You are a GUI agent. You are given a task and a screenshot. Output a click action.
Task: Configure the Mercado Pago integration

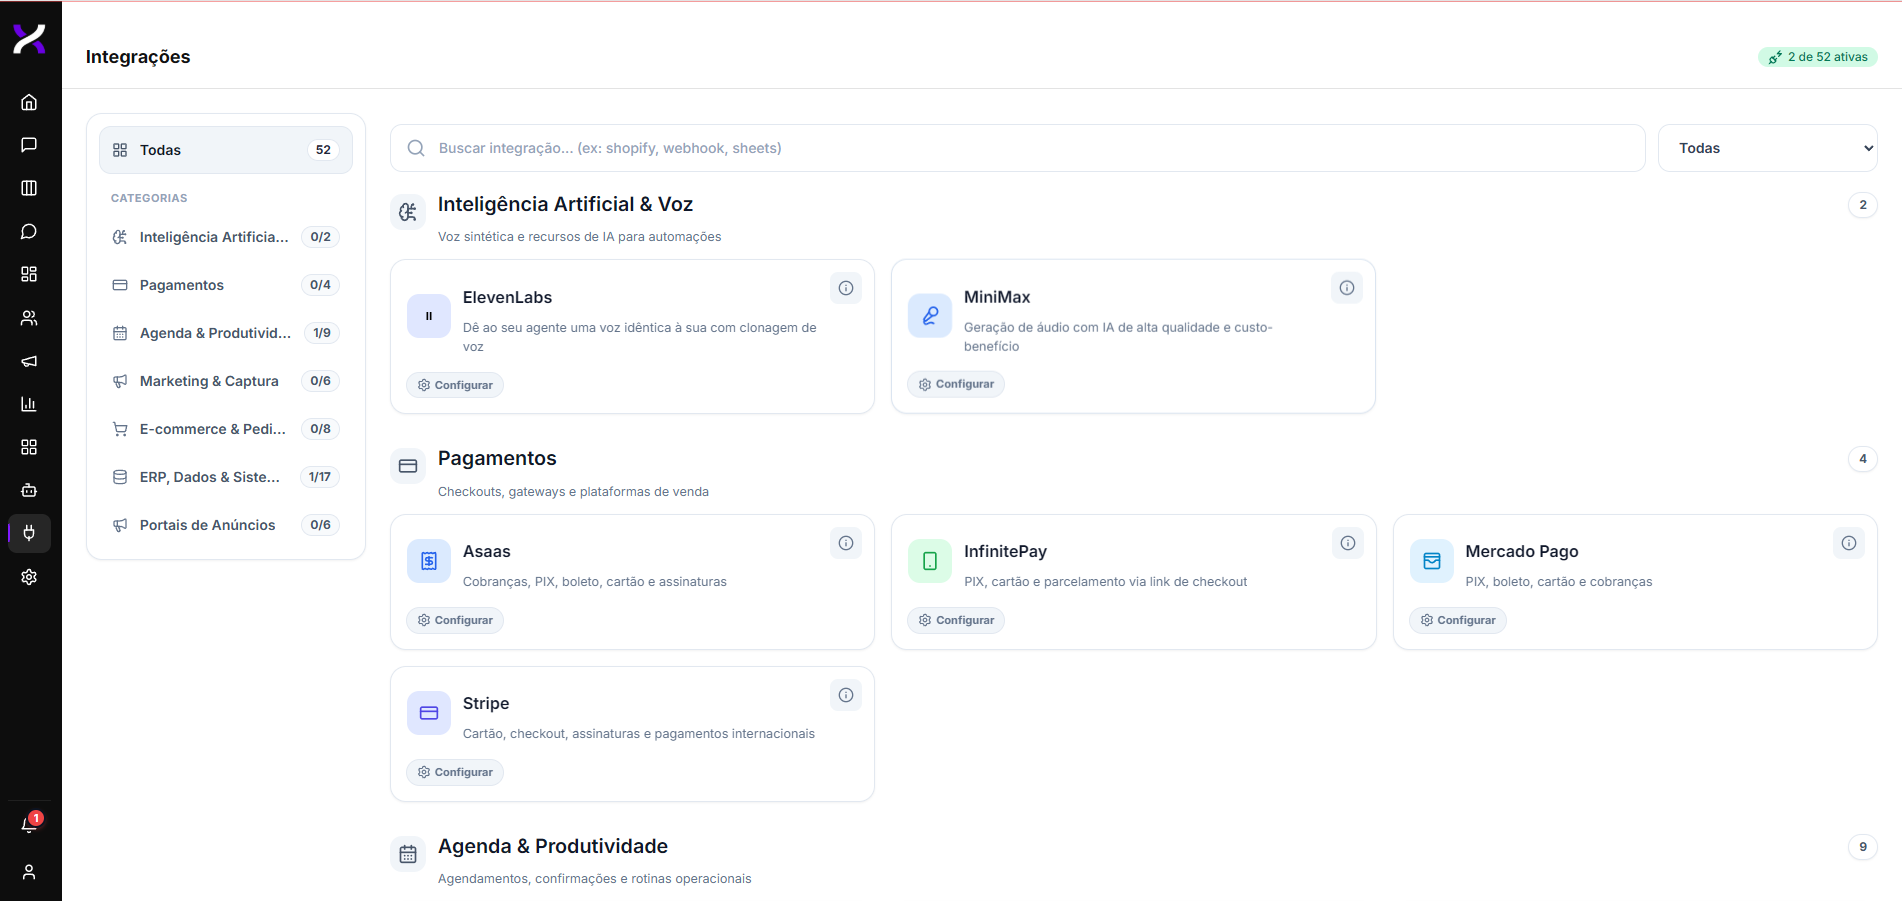click(x=1458, y=620)
